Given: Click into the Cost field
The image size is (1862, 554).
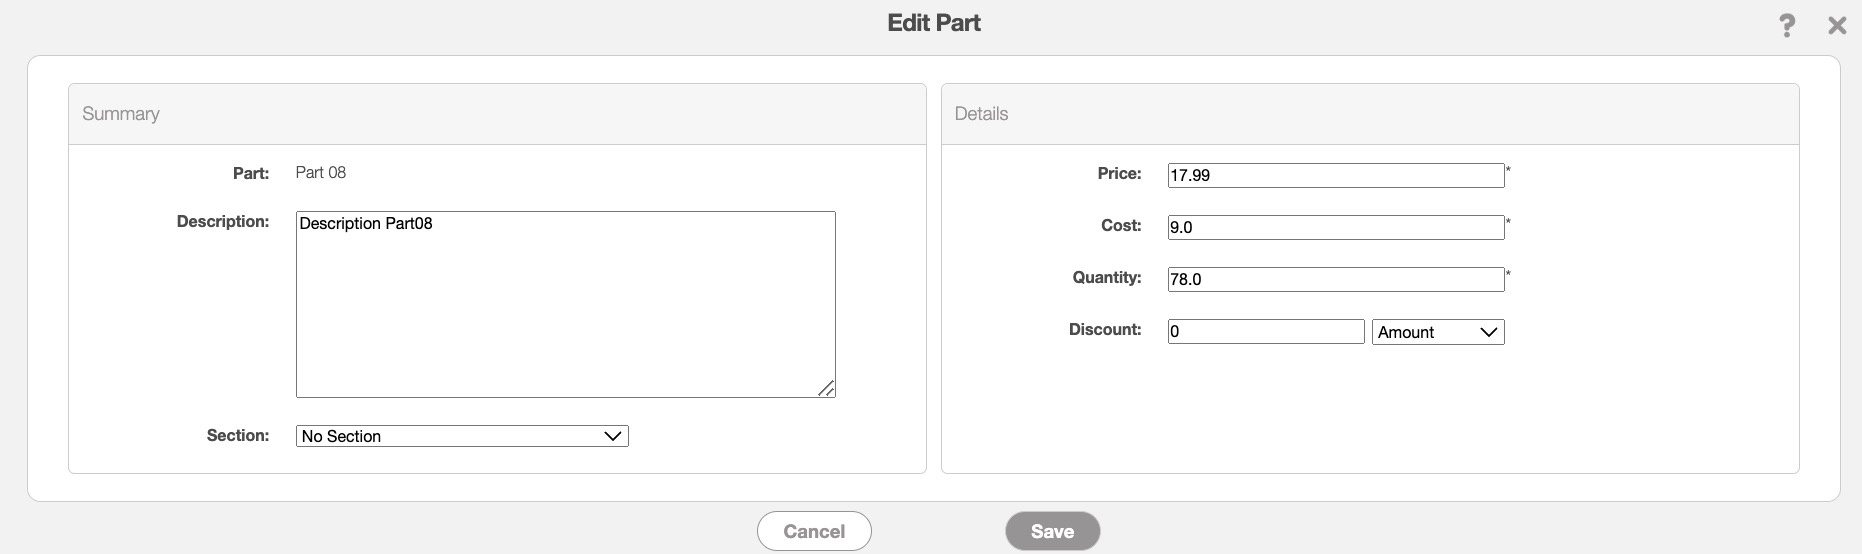Looking at the screenshot, I should 1335,227.
